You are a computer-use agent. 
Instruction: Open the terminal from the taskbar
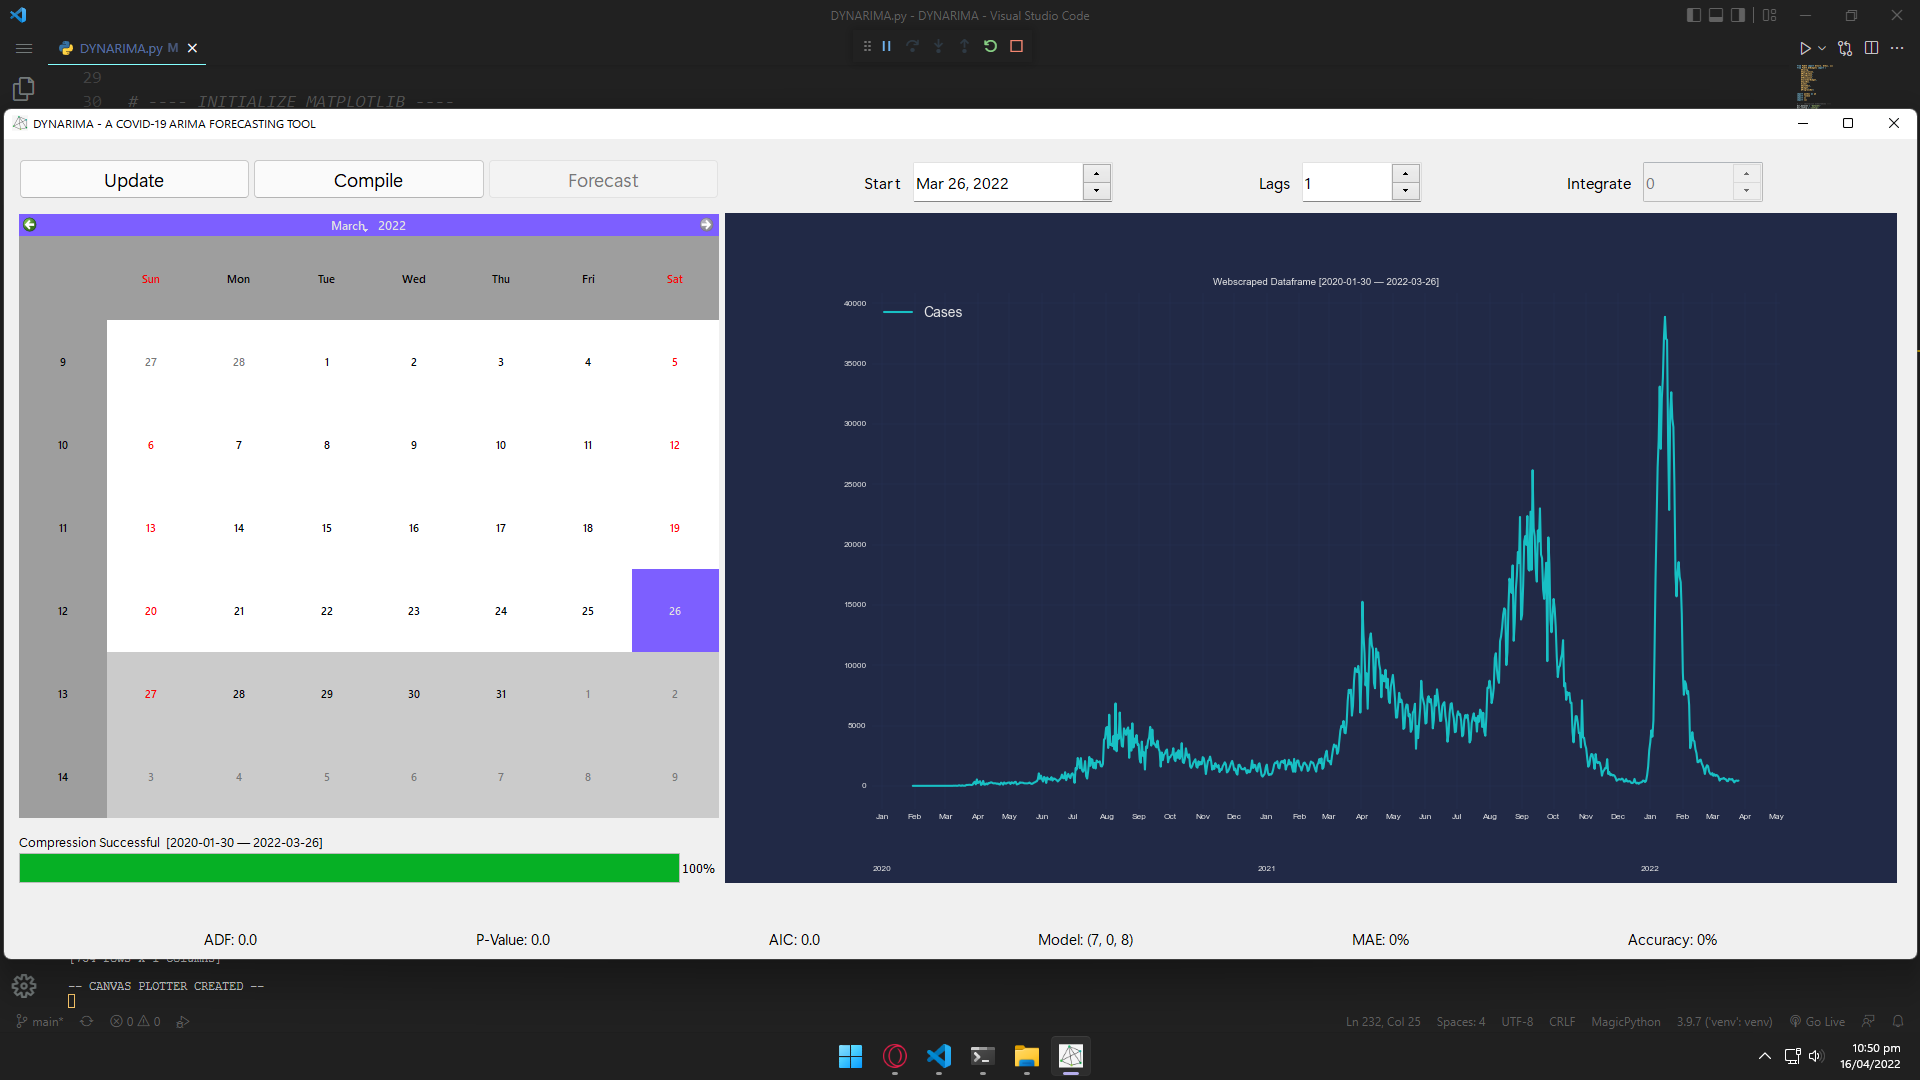click(x=982, y=1056)
